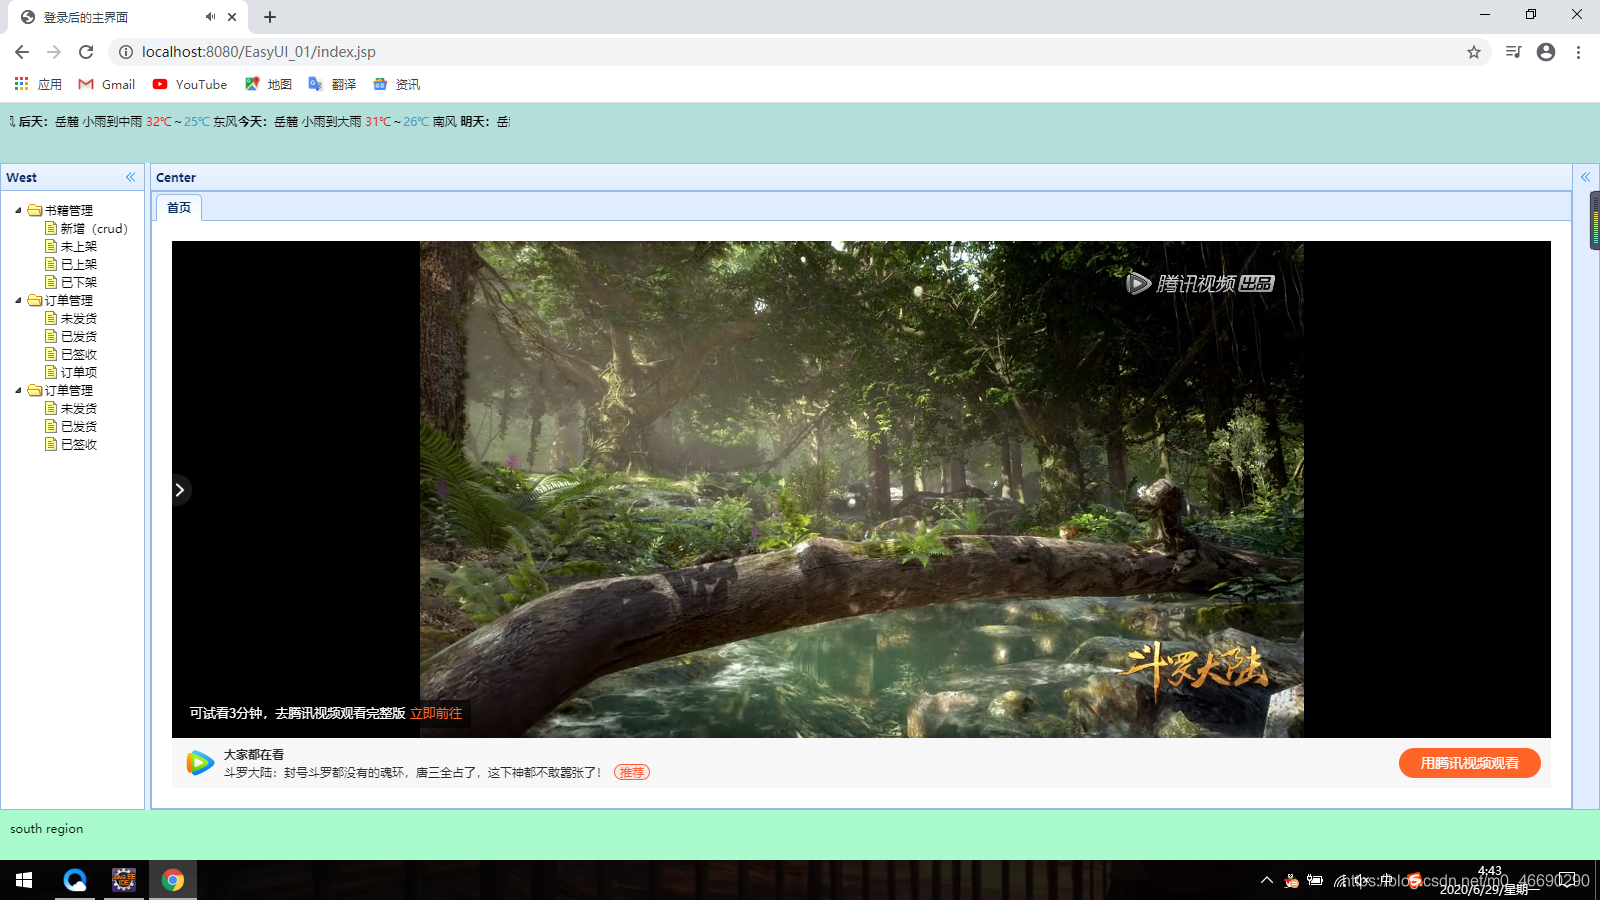1600x900 pixels.
Task: Click the weather ticker text 后天
Action: tap(33, 121)
